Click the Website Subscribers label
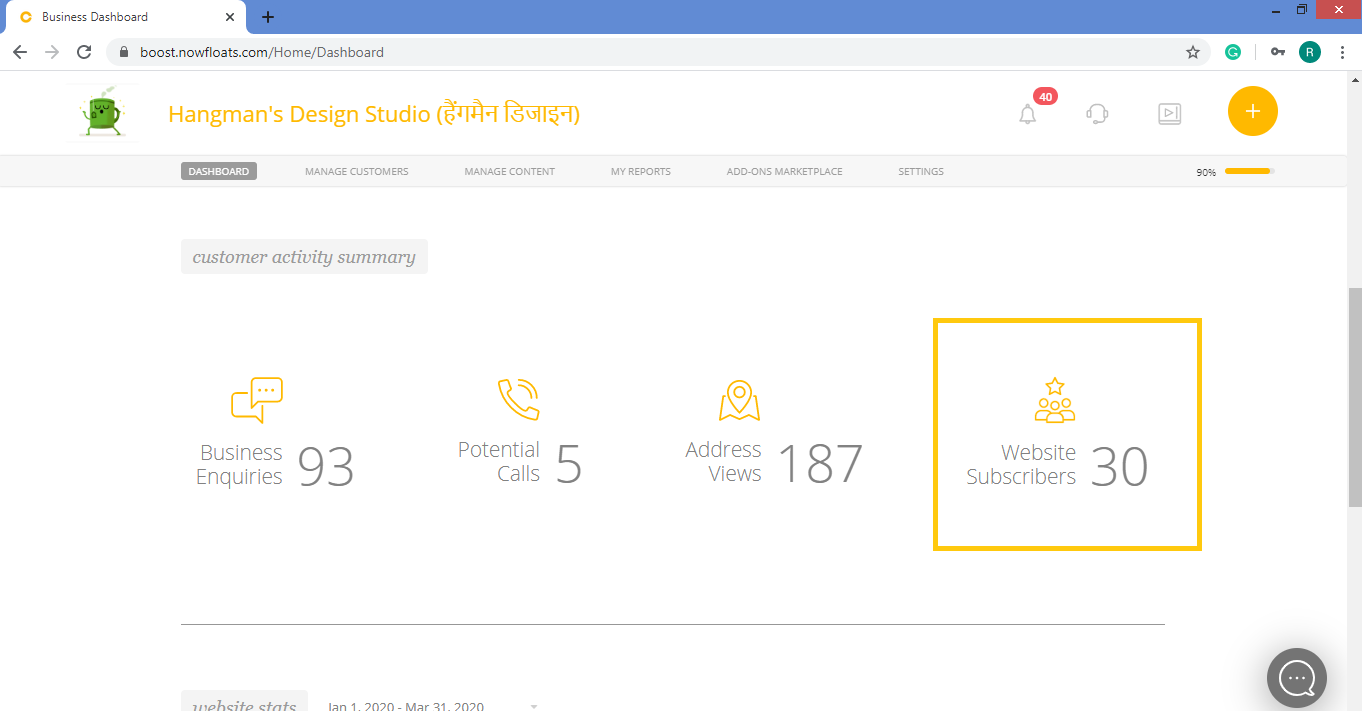 pyautogui.click(x=1021, y=465)
